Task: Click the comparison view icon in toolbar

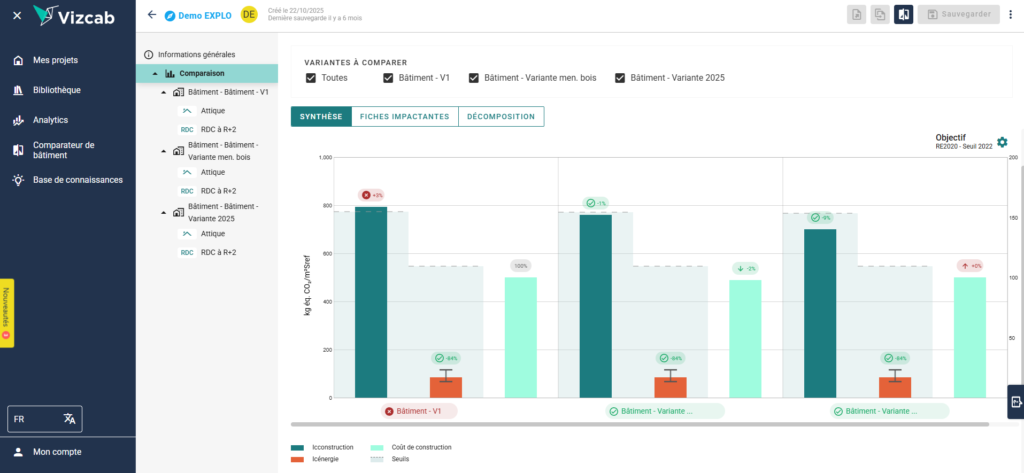Action: click(x=903, y=15)
